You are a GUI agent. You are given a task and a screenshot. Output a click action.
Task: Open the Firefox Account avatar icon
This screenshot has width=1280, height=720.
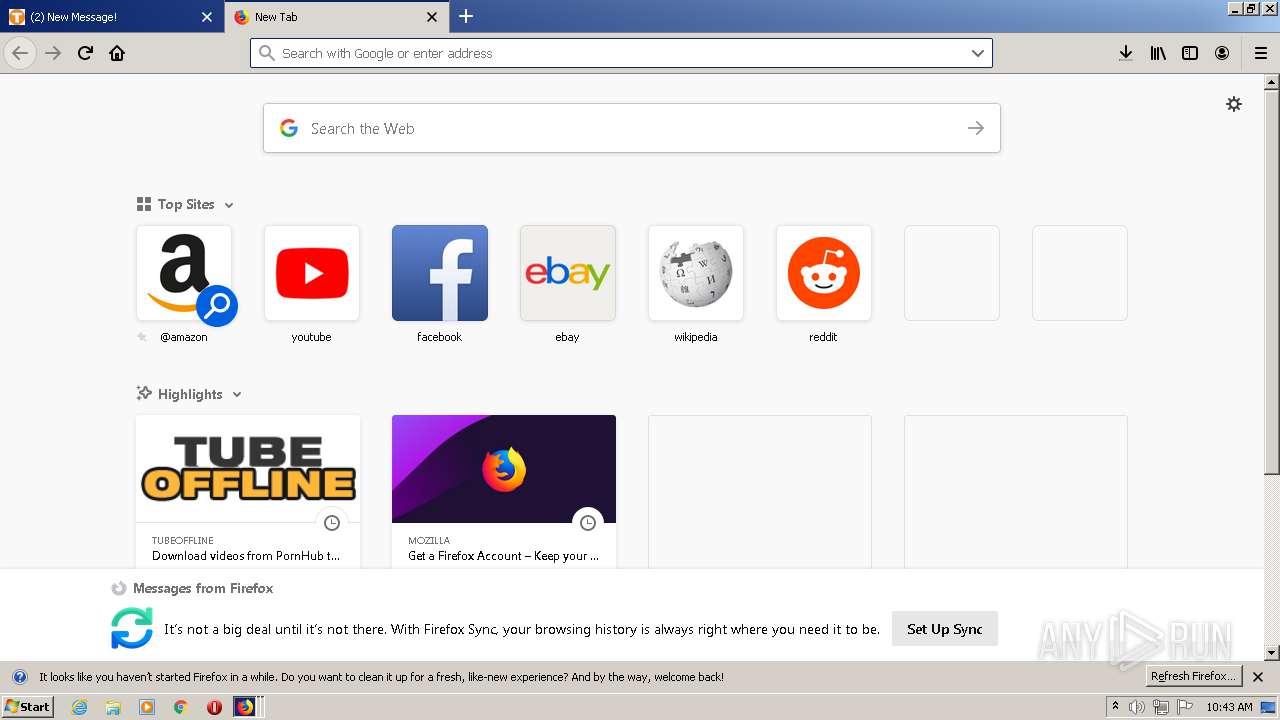1222,53
